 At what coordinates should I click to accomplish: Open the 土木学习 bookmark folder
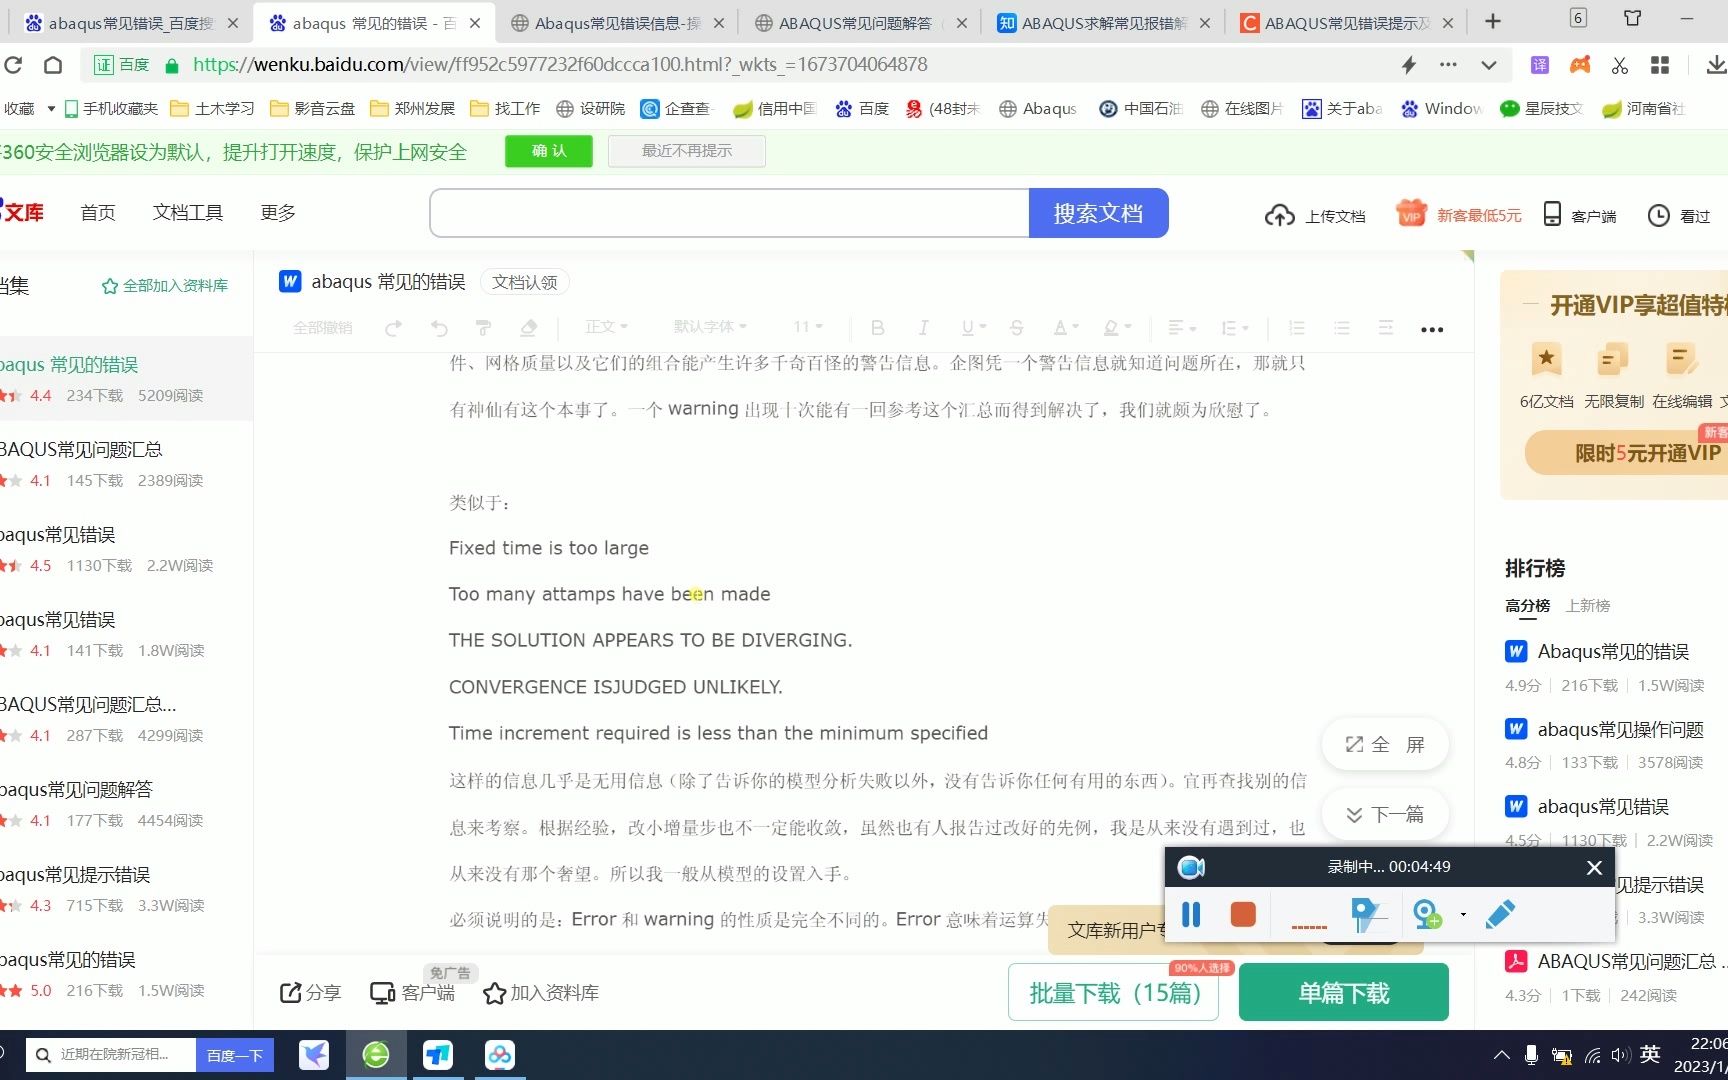pyautogui.click(x=212, y=108)
